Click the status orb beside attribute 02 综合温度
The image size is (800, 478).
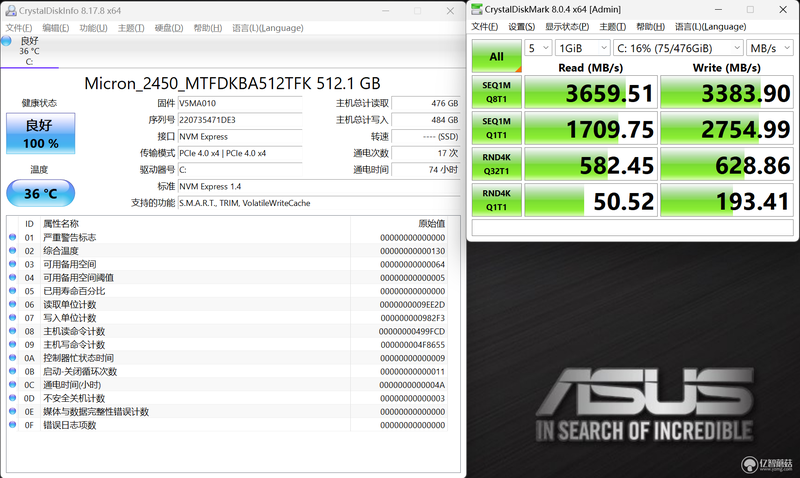[13, 250]
